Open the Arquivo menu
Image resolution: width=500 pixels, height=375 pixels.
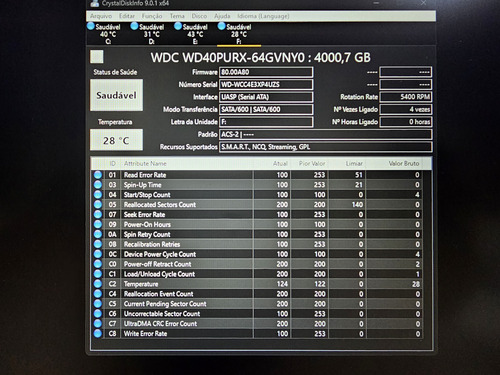[101, 16]
